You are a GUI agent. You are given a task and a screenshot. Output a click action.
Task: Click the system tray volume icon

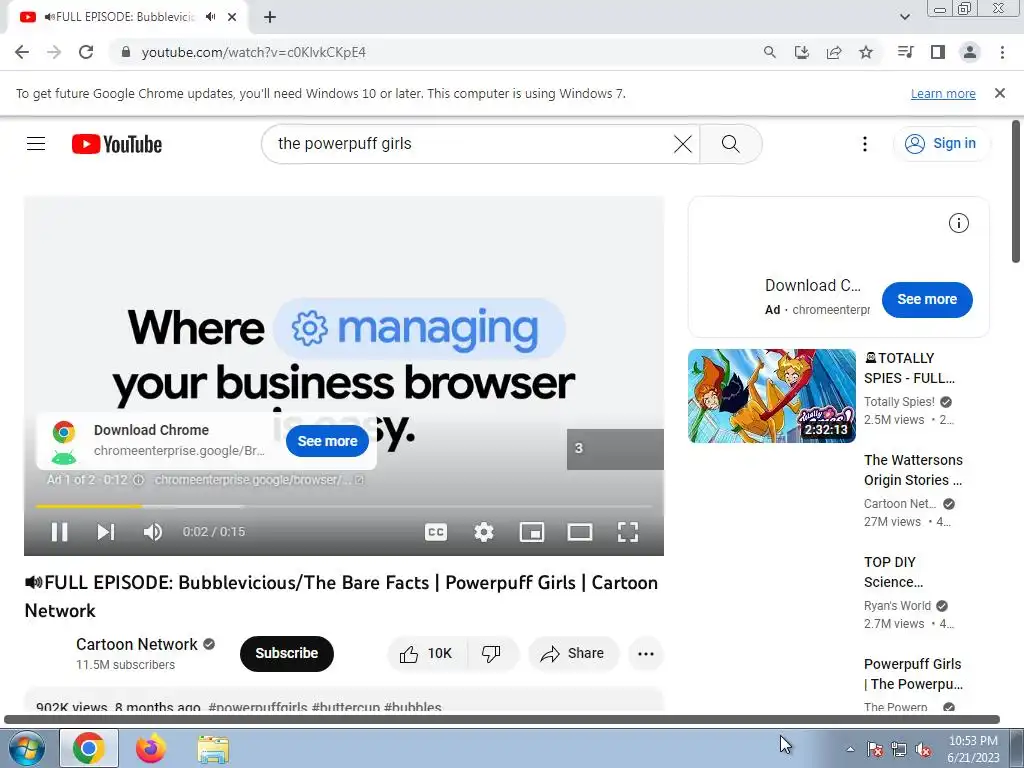click(x=923, y=750)
